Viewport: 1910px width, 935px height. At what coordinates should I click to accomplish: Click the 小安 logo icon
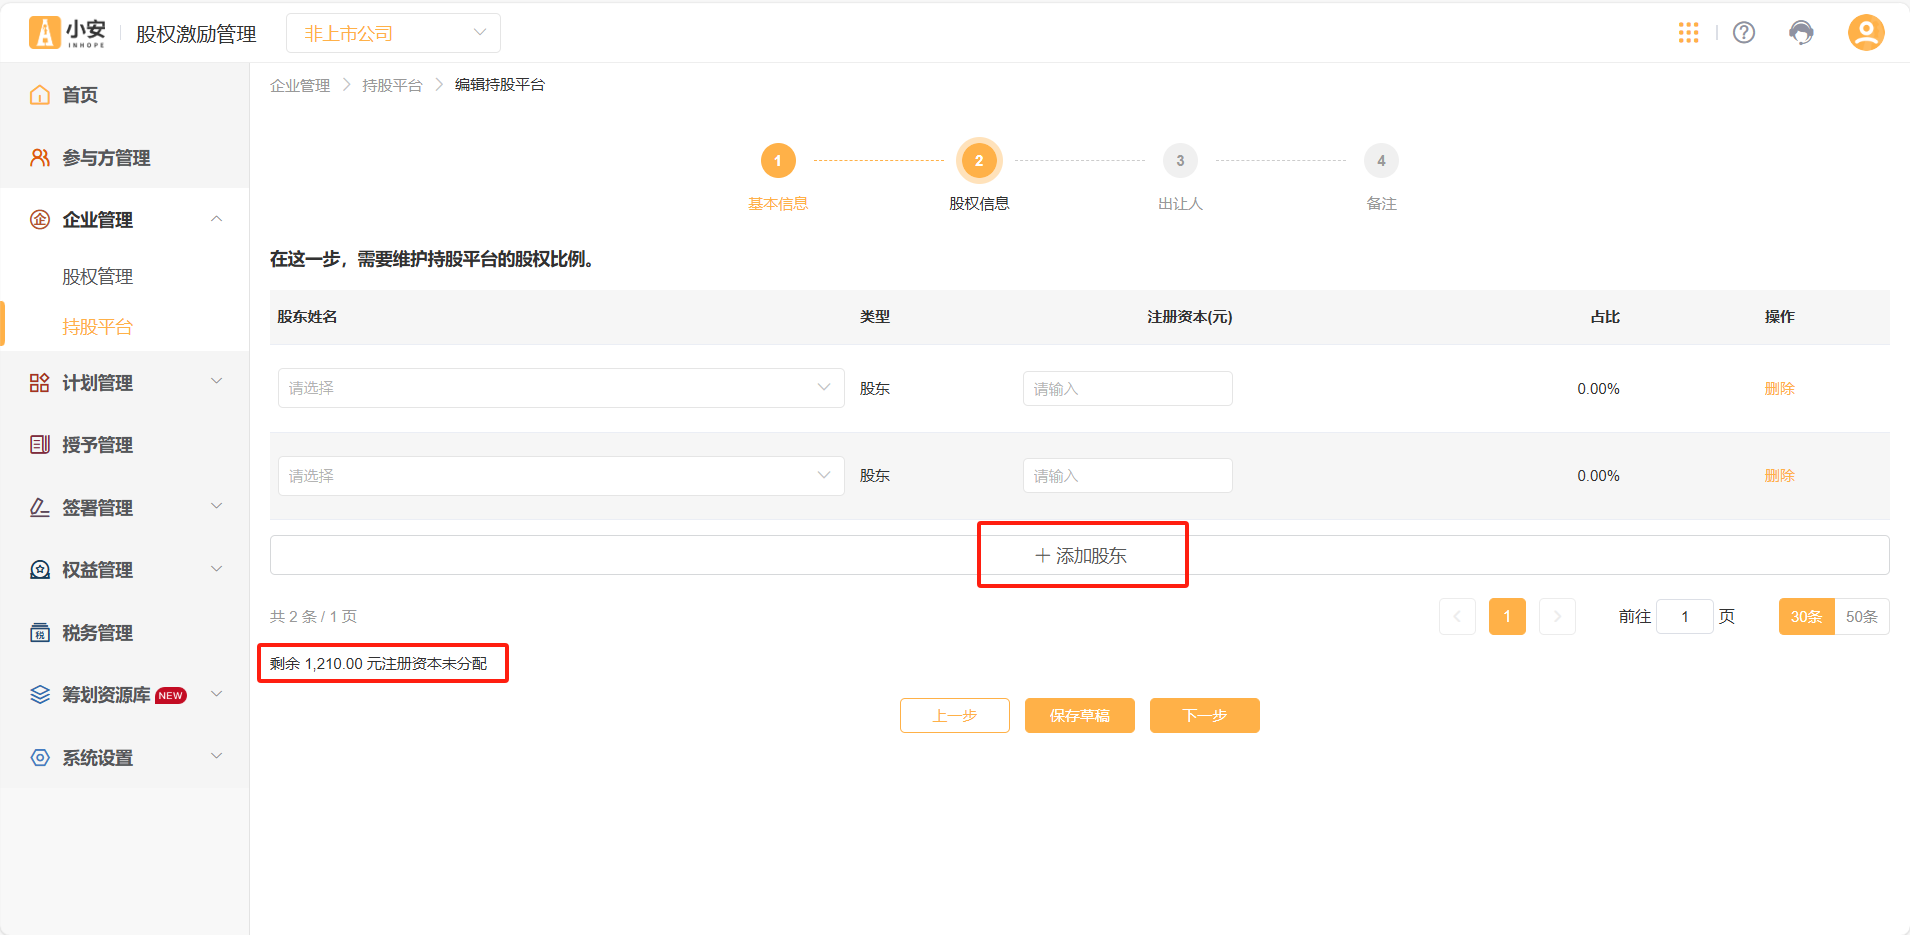click(44, 33)
